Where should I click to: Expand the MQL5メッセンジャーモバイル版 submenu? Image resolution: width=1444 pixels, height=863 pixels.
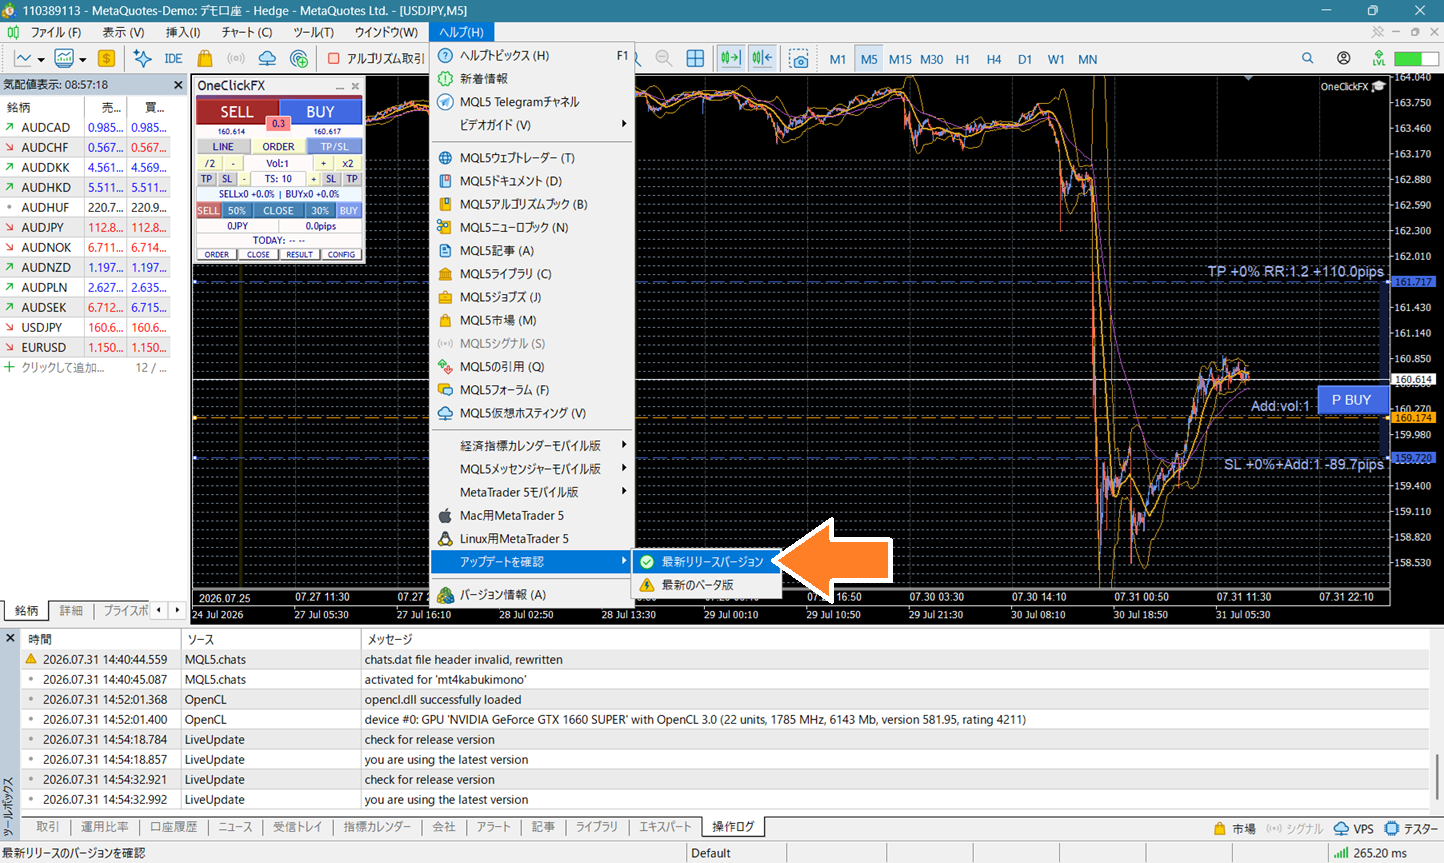624,468
